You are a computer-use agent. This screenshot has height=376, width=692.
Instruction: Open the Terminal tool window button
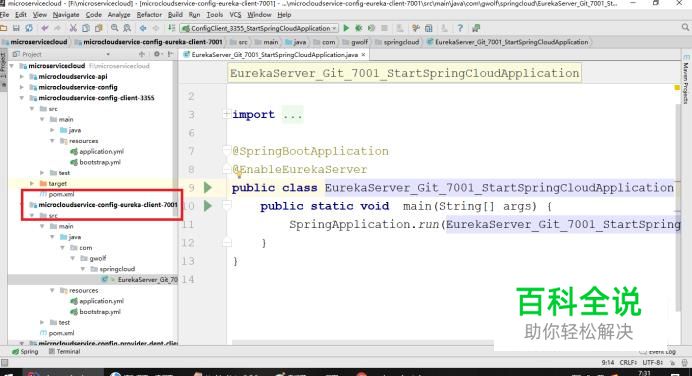point(64,352)
